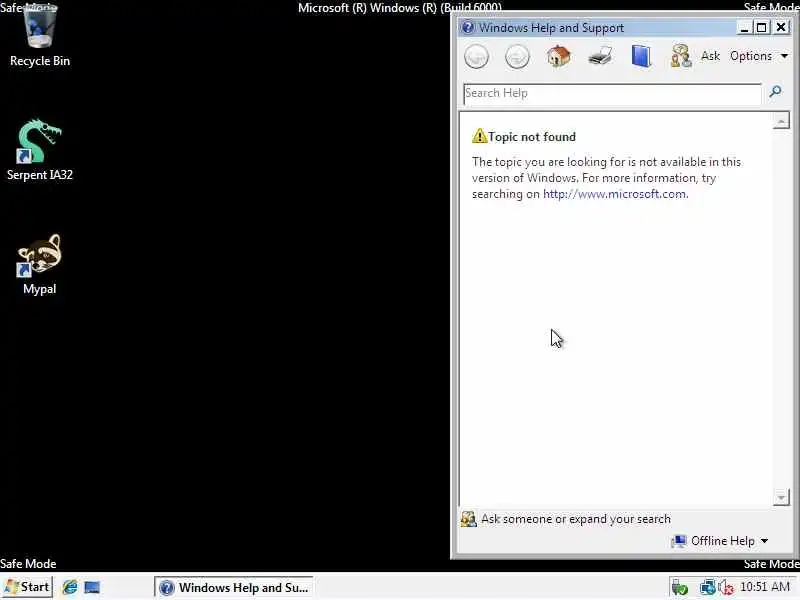Close the Windows Help and Support window
The image size is (800, 600).
coord(781,28)
